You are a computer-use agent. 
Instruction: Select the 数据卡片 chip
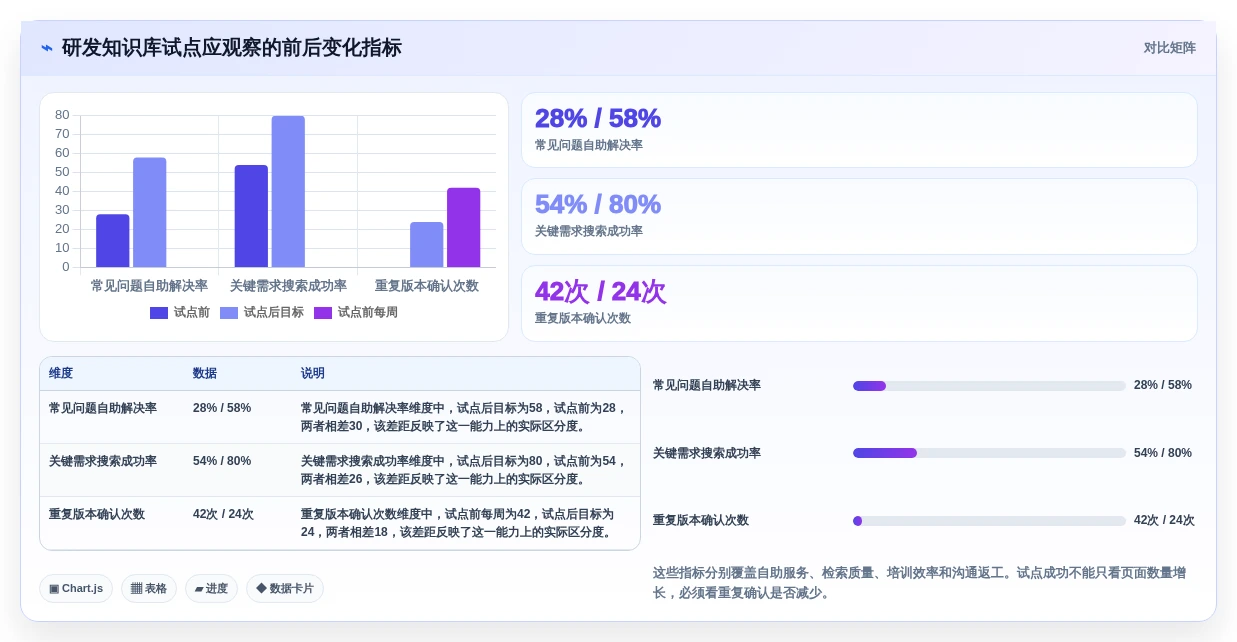tap(285, 589)
